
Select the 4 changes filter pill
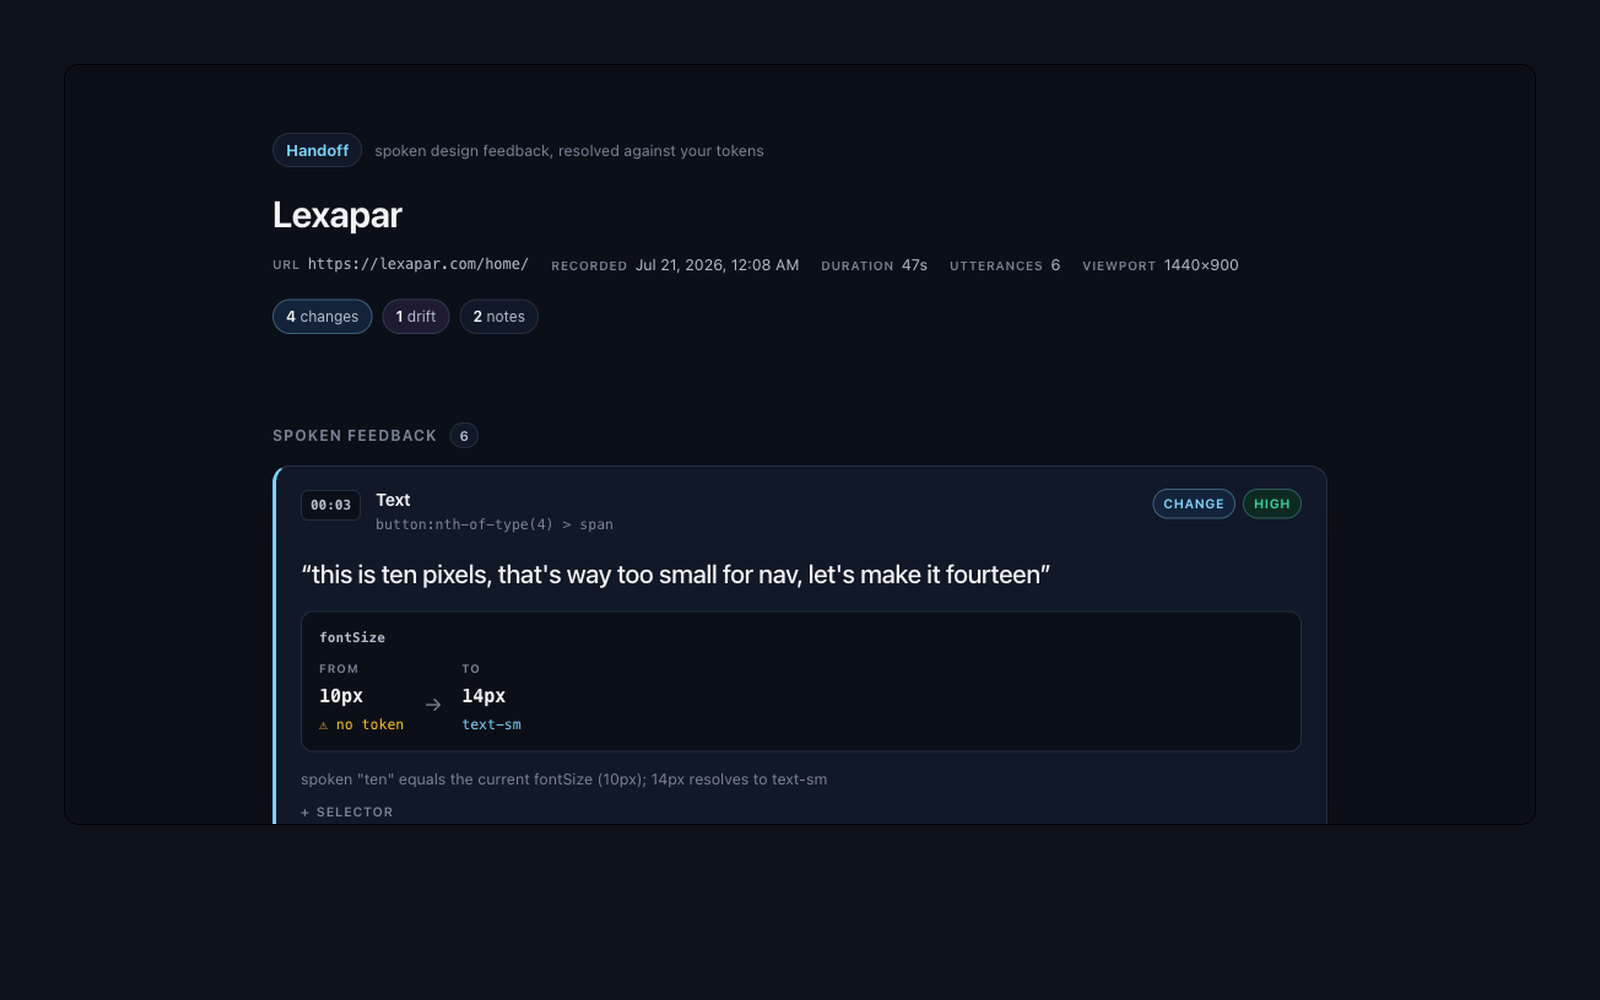pos(322,316)
